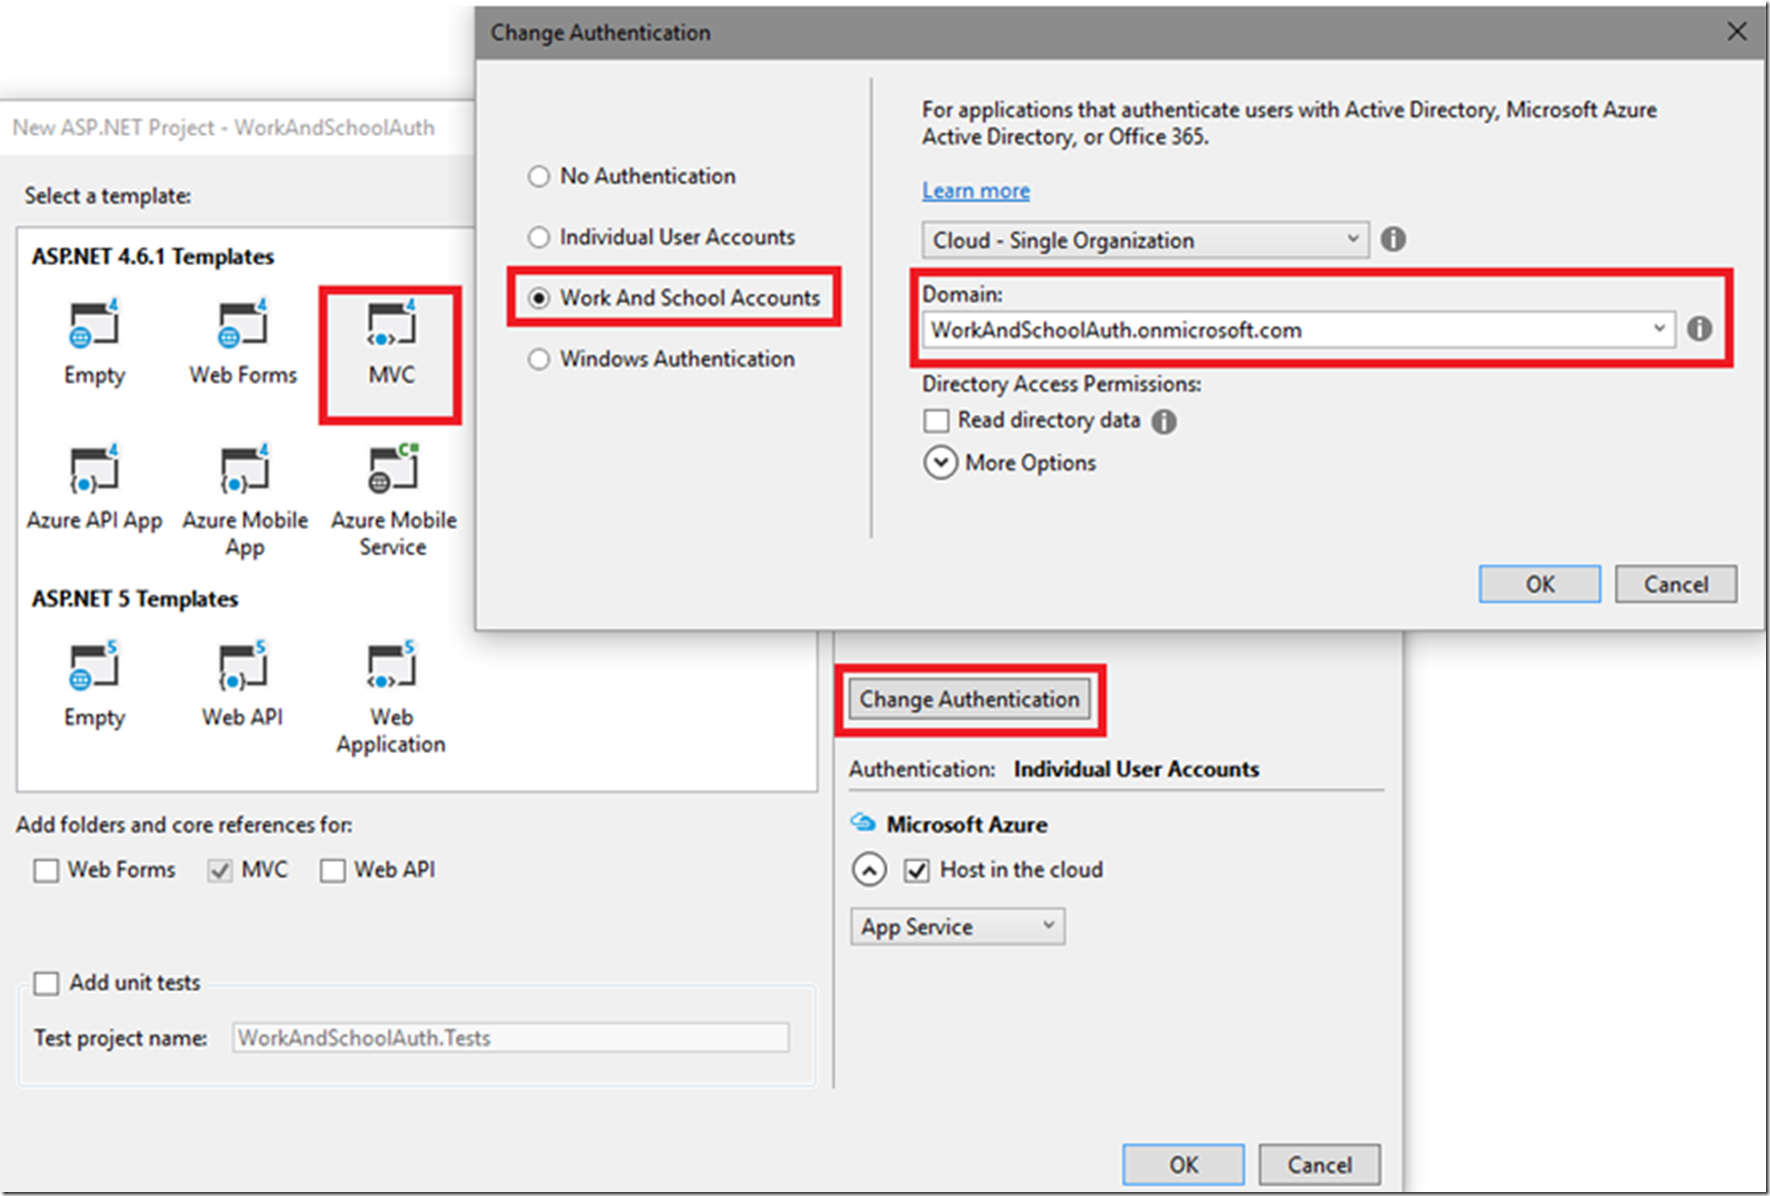Click the Microsoft Azure heading text
Image resolution: width=1770 pixels, height=1196 pixels.
(x=967, y=824)
